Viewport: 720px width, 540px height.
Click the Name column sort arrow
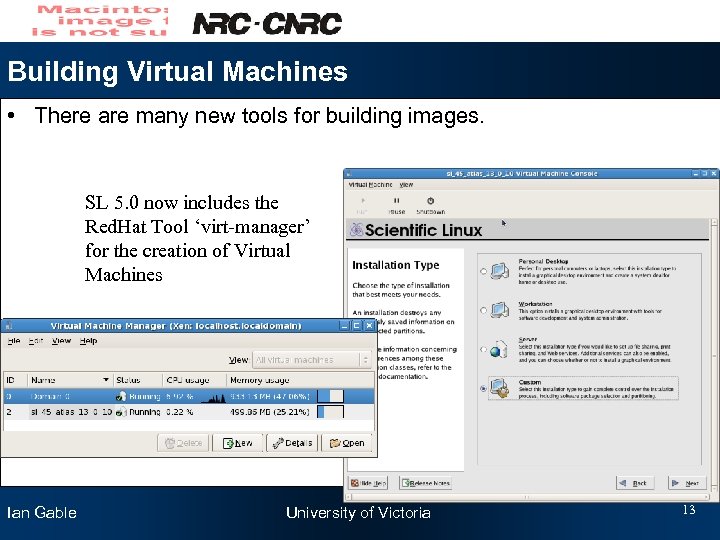pyautogui.click(x=106, y=380)
